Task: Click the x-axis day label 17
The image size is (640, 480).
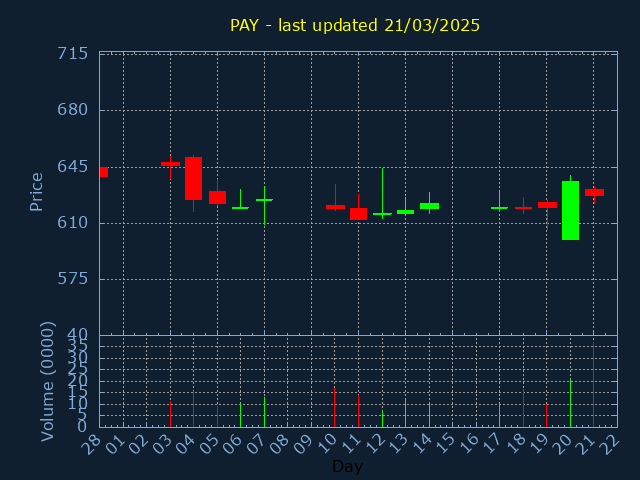Action: coord(491,444)
